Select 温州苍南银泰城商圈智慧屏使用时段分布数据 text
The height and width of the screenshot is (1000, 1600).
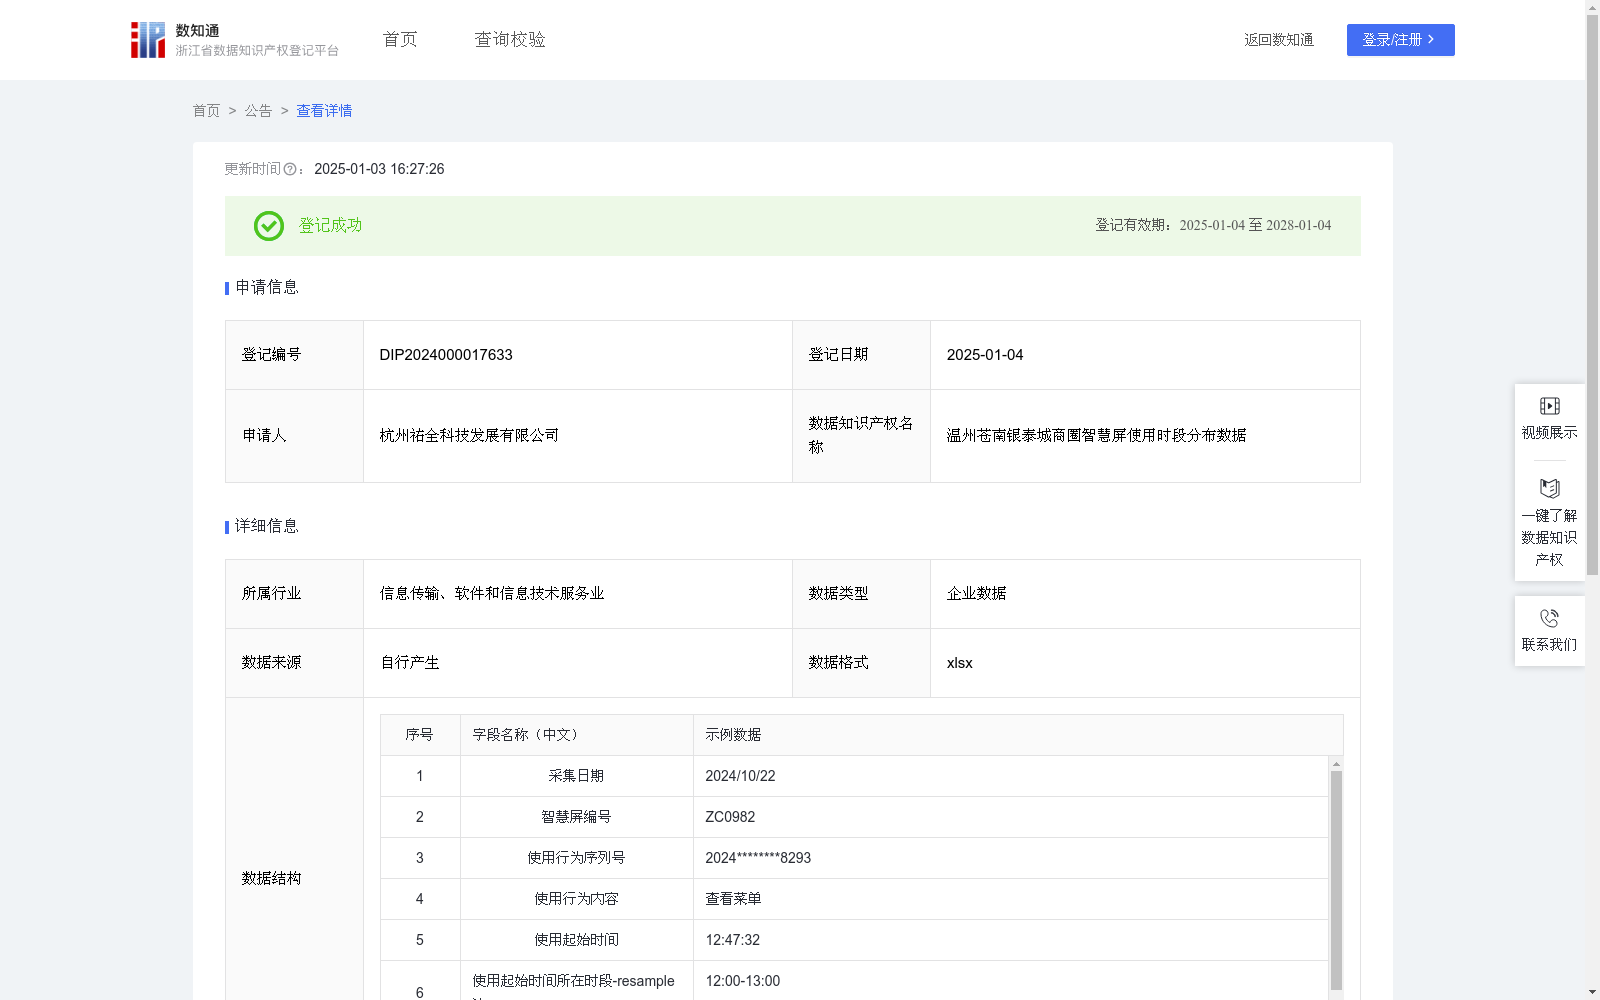(x=1096, y=436)
